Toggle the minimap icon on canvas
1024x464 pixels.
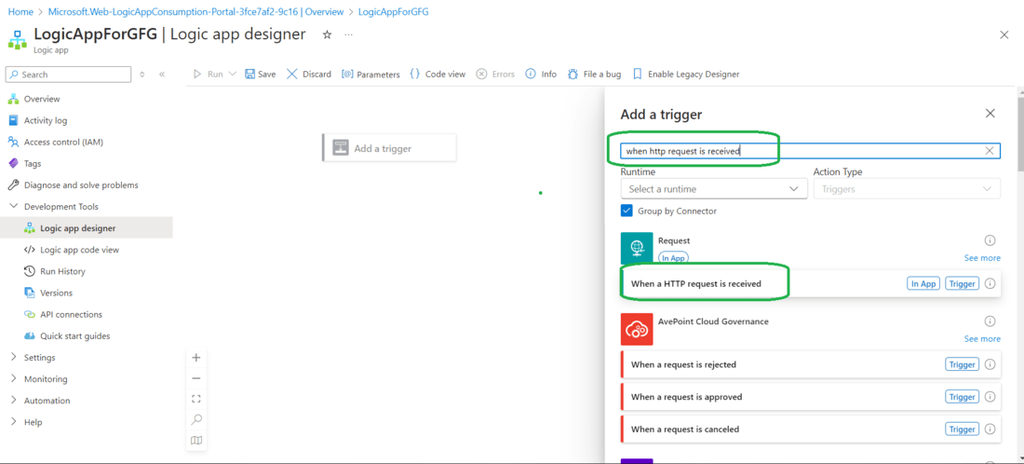[196, 440]
